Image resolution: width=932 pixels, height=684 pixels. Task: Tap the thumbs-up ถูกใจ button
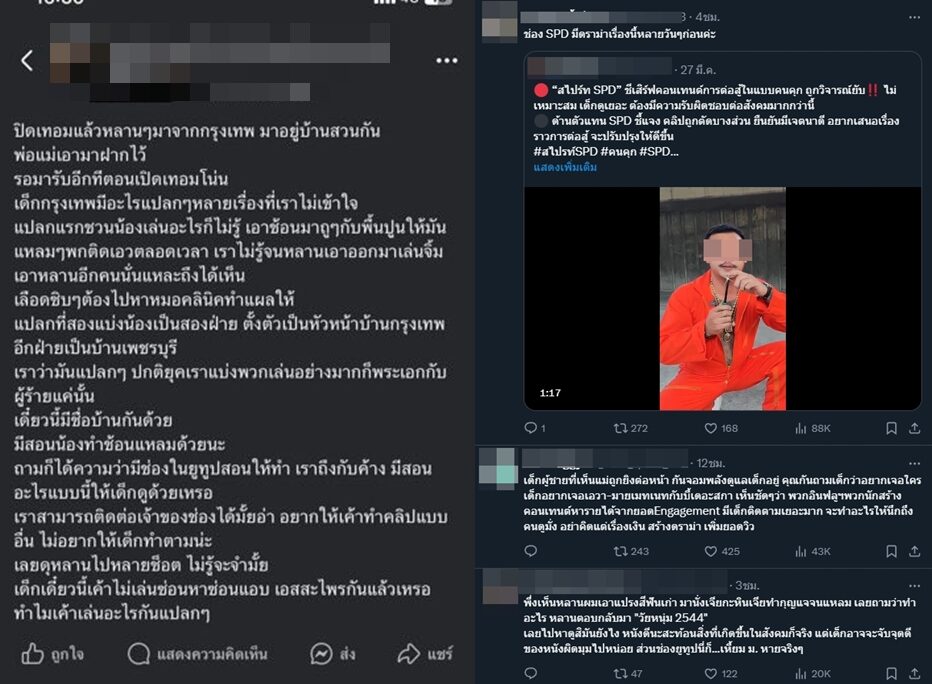pos(52,654)
